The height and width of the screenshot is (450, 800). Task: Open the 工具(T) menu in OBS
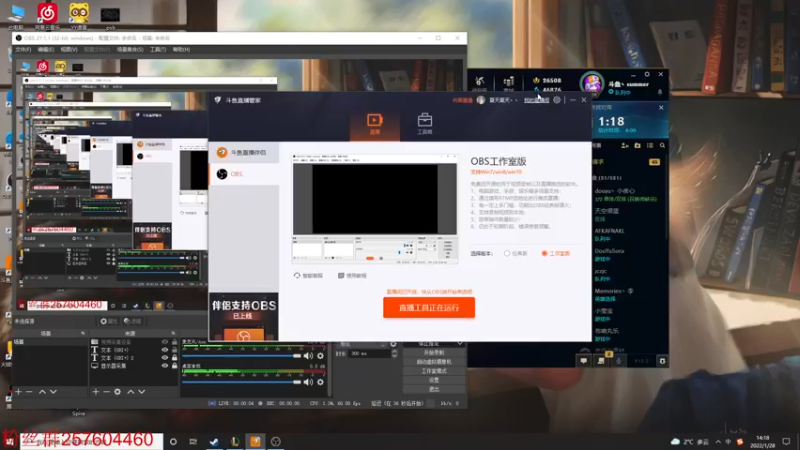(x=158, y=49)
